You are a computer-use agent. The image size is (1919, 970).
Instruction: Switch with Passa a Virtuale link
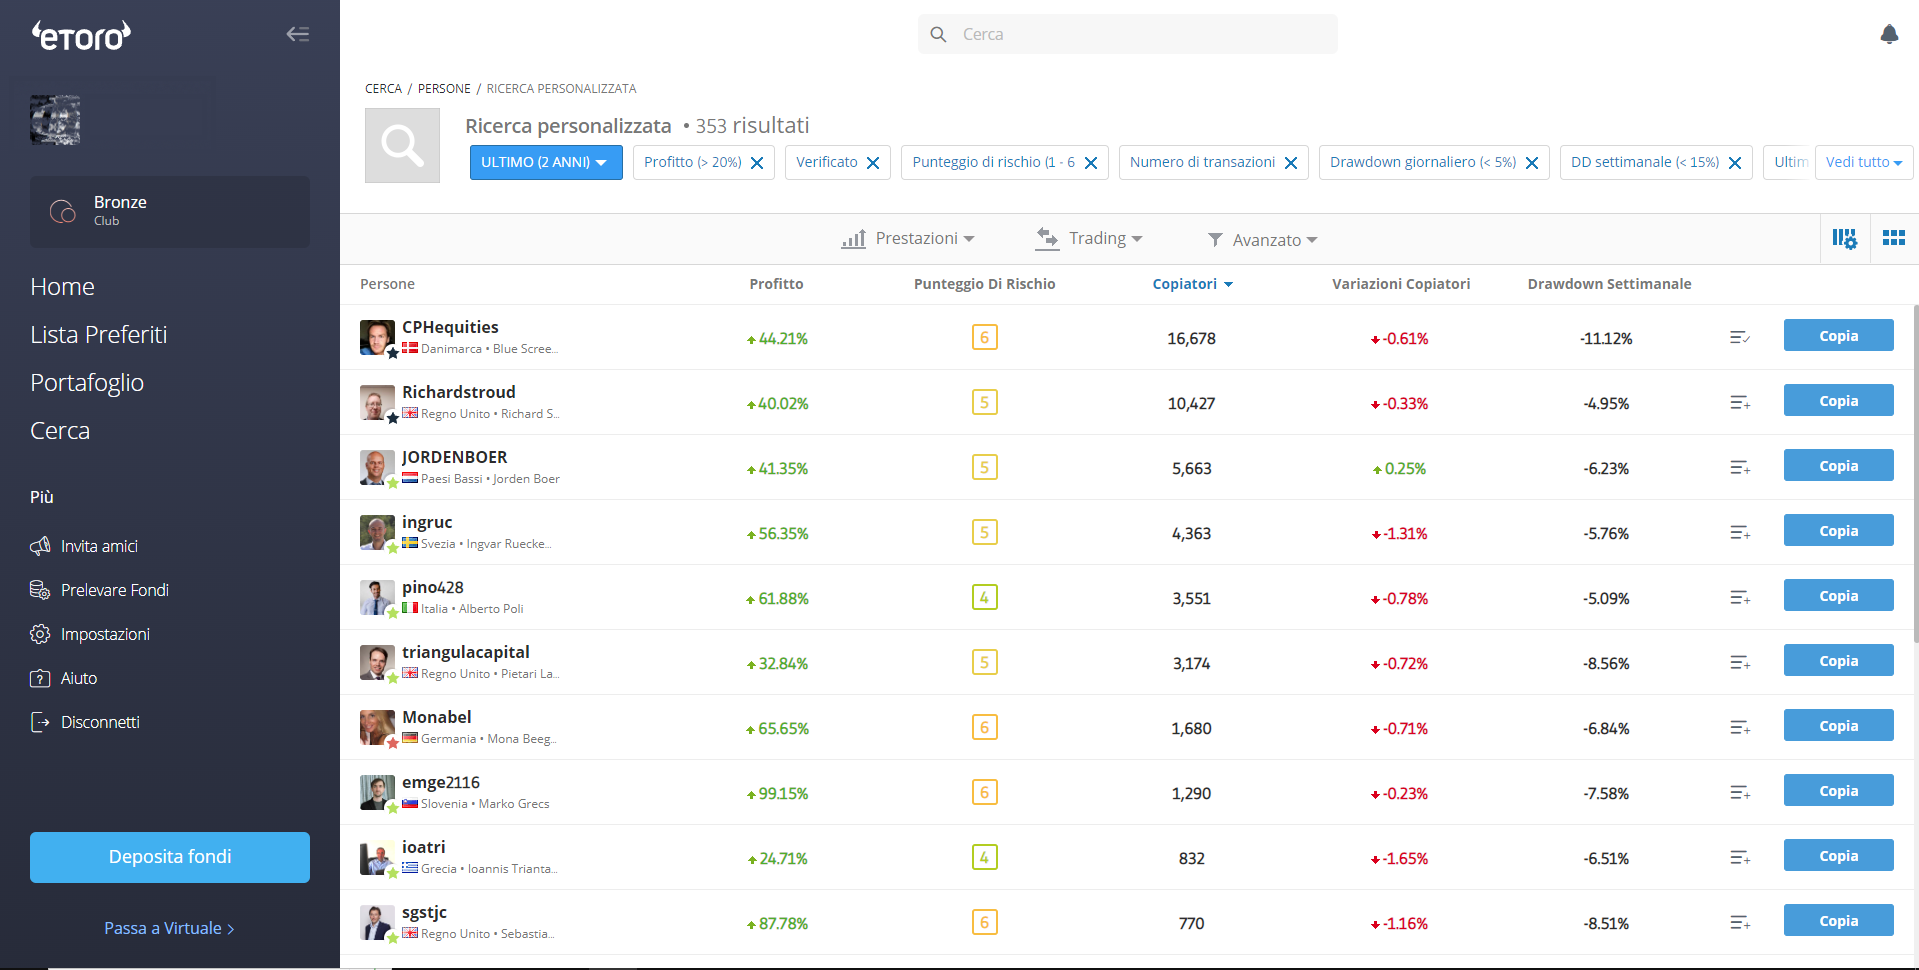pos(169,928)
